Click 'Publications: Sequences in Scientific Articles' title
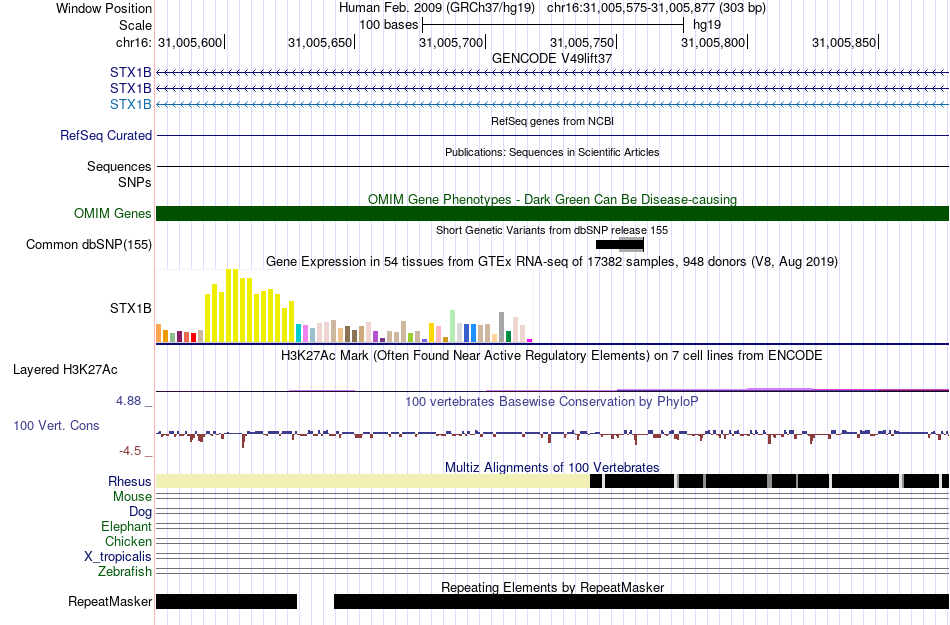 552,152
